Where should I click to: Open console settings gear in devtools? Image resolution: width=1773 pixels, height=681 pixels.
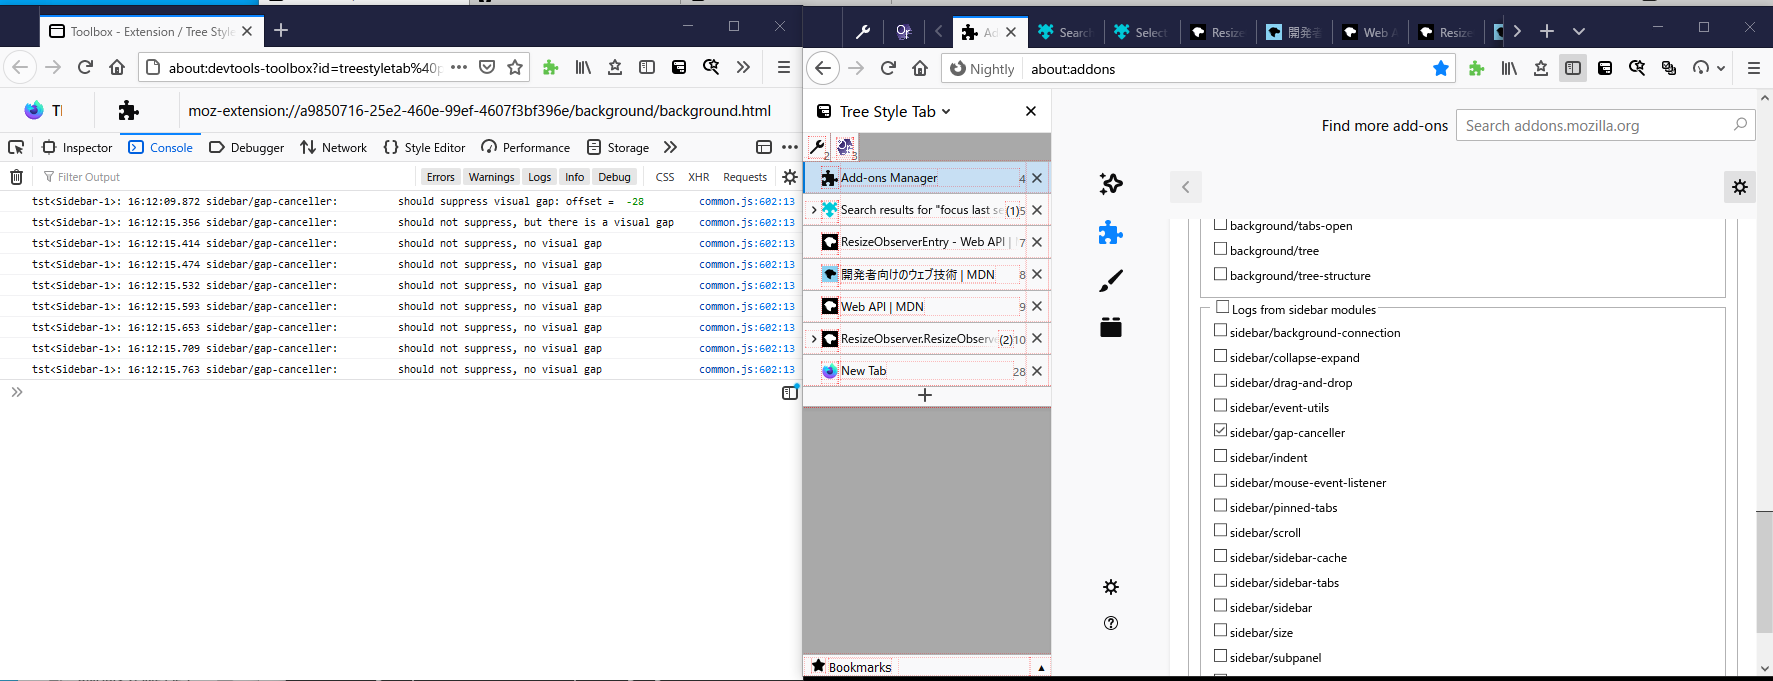pyautogui.click(x=790, y=177)
